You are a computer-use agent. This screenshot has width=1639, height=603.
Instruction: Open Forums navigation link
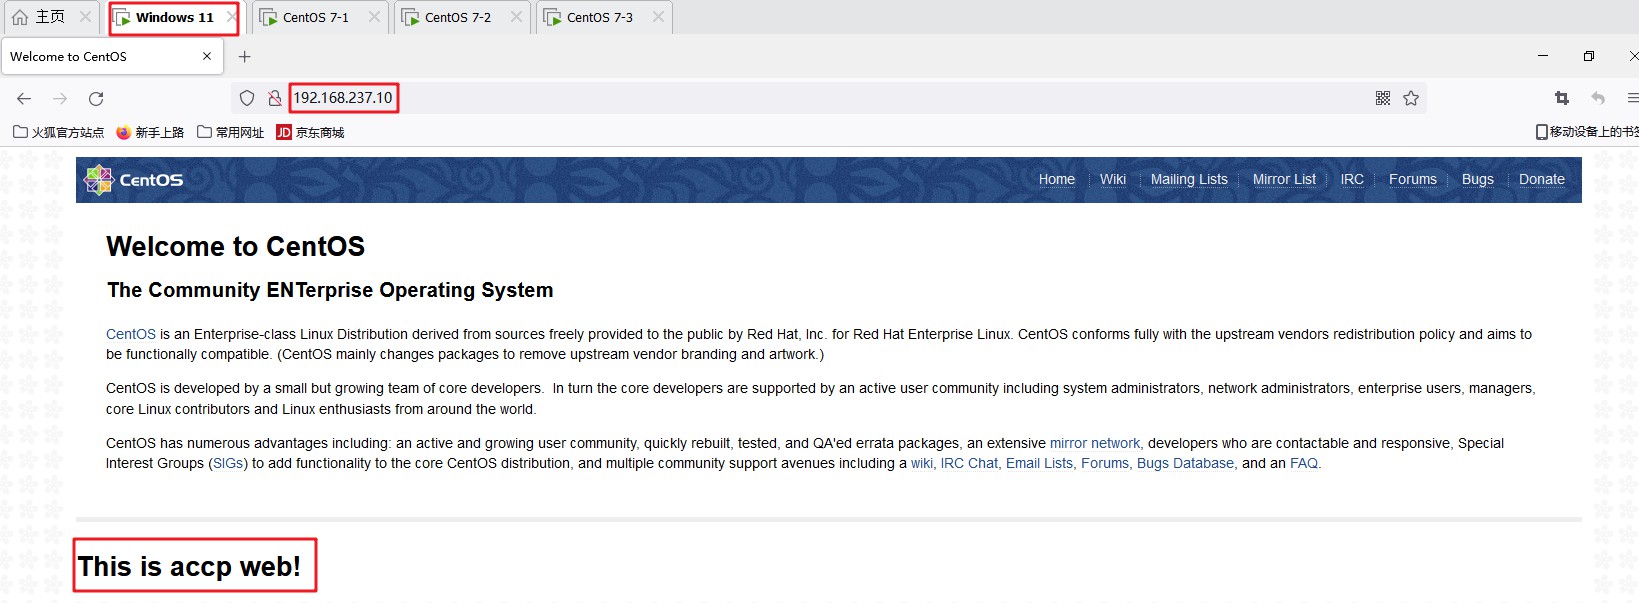[x=1412, y=179]
